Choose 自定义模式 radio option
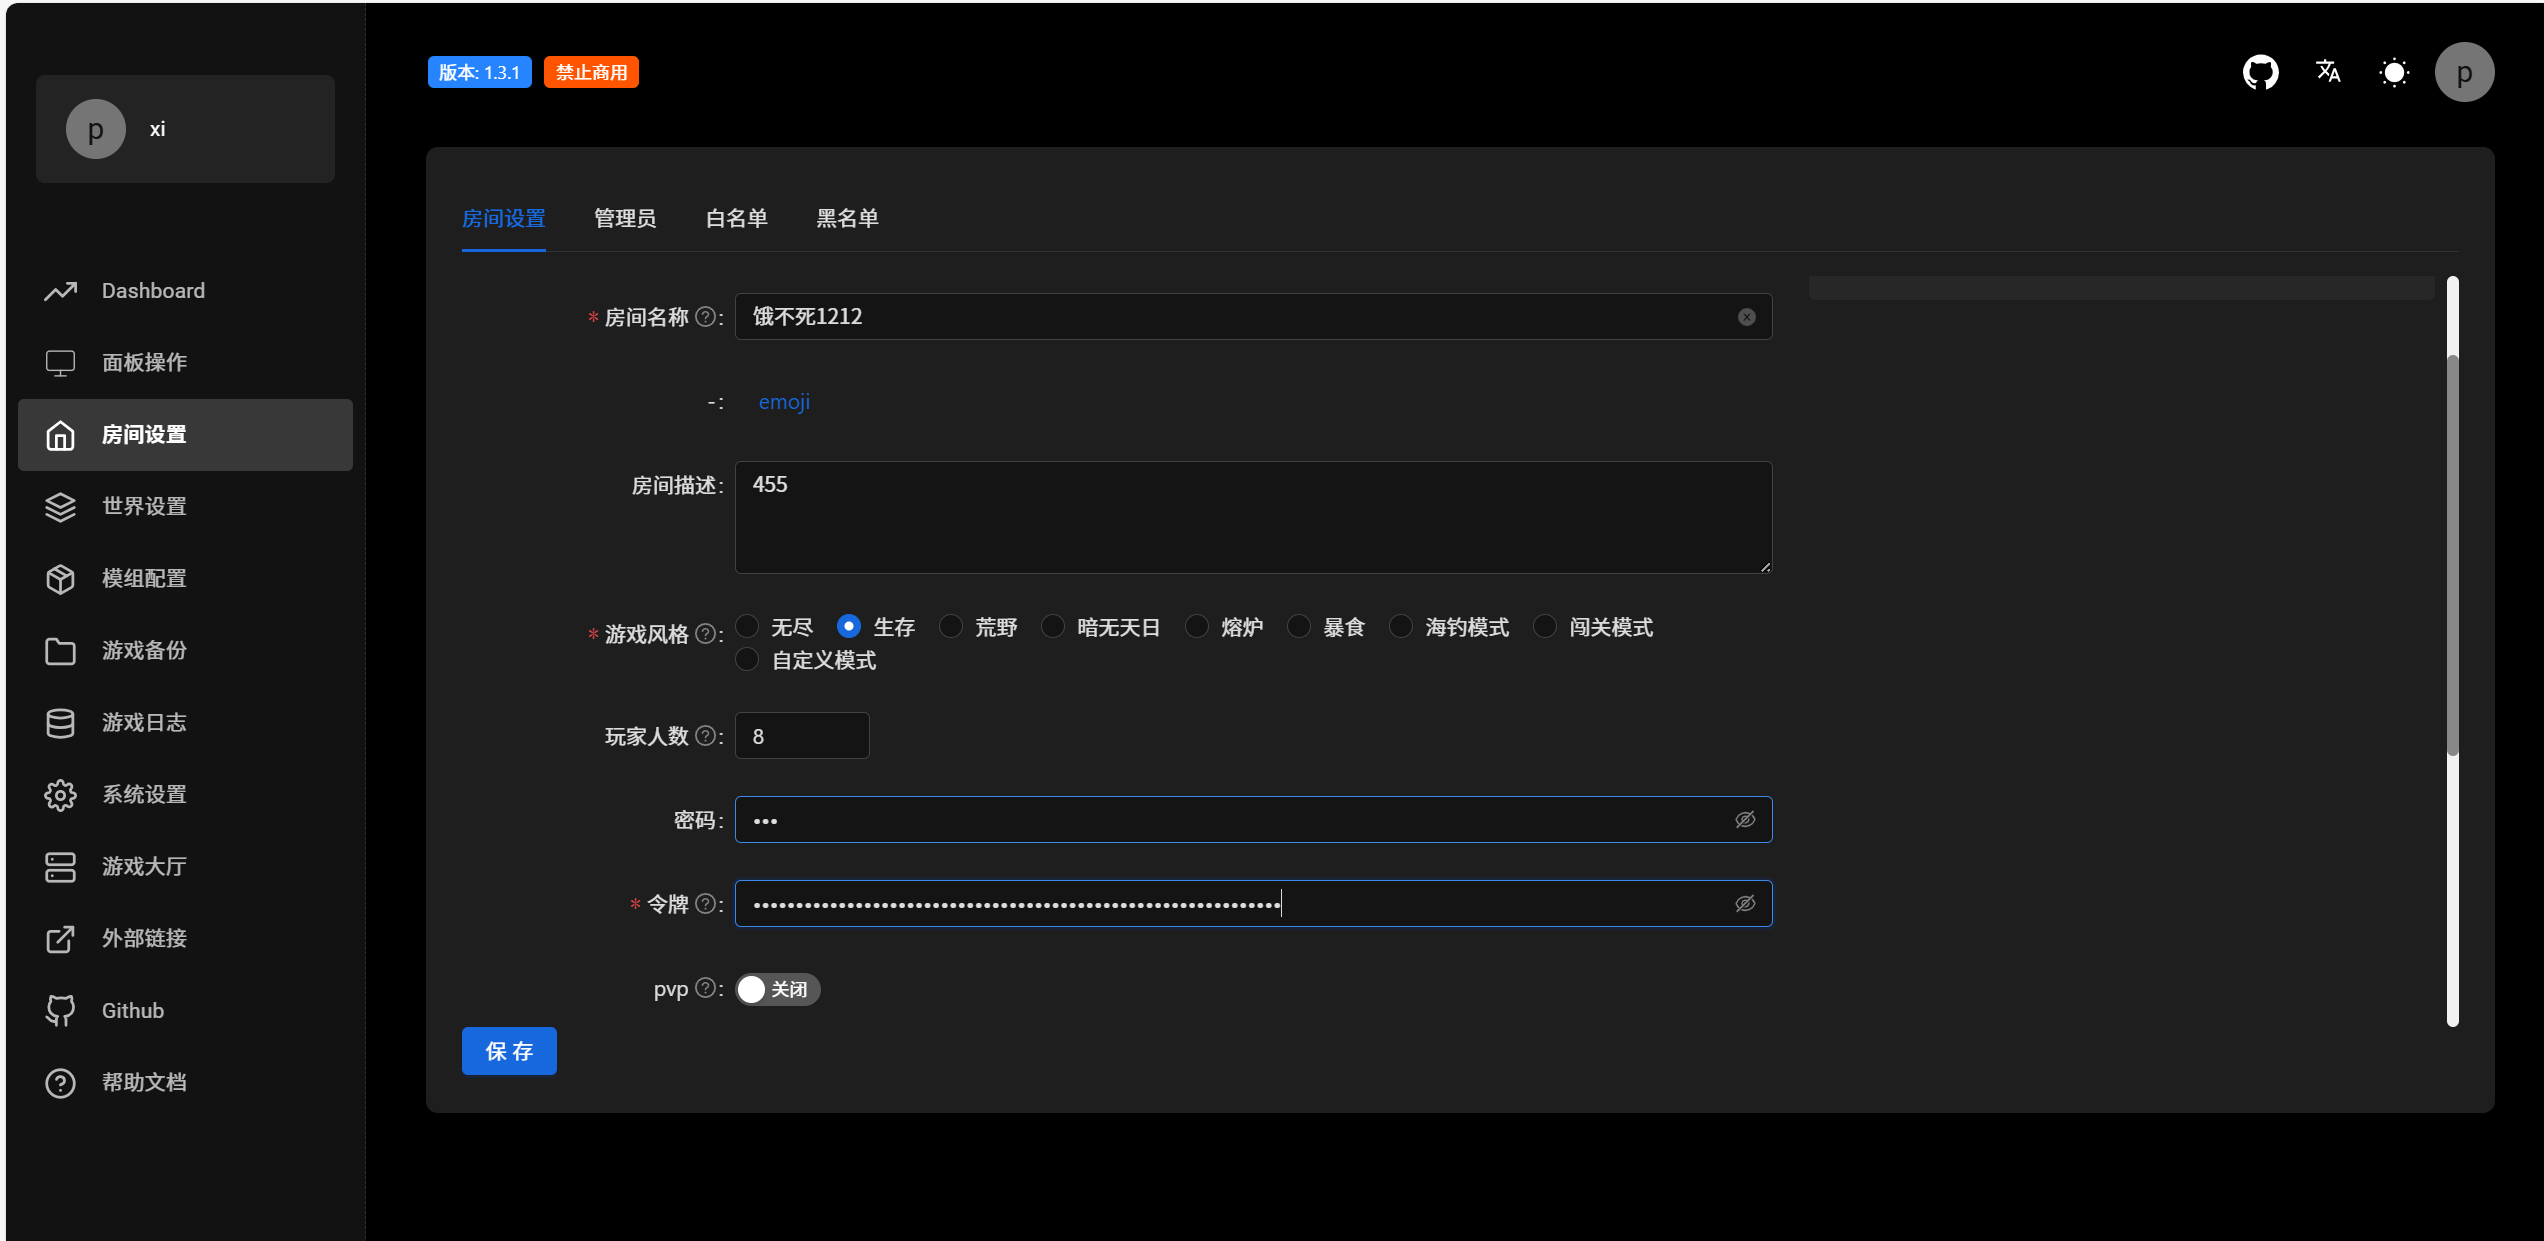The image size is (2544, 1241). click(x=748, y=660)
